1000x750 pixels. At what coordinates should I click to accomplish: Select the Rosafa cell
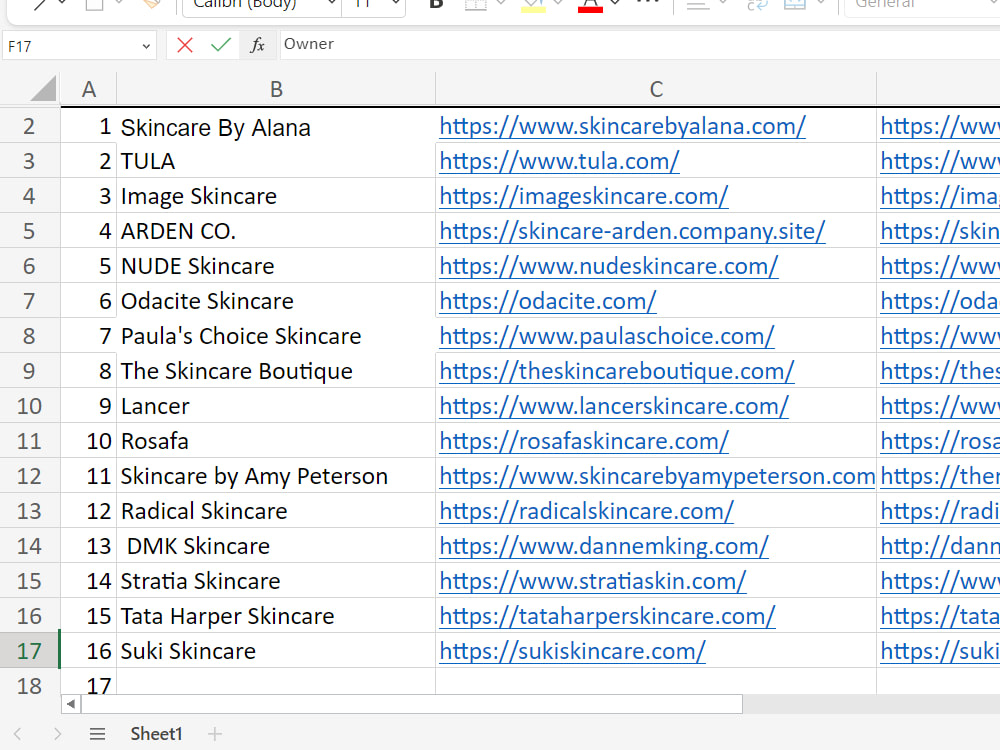pos(276,441)
